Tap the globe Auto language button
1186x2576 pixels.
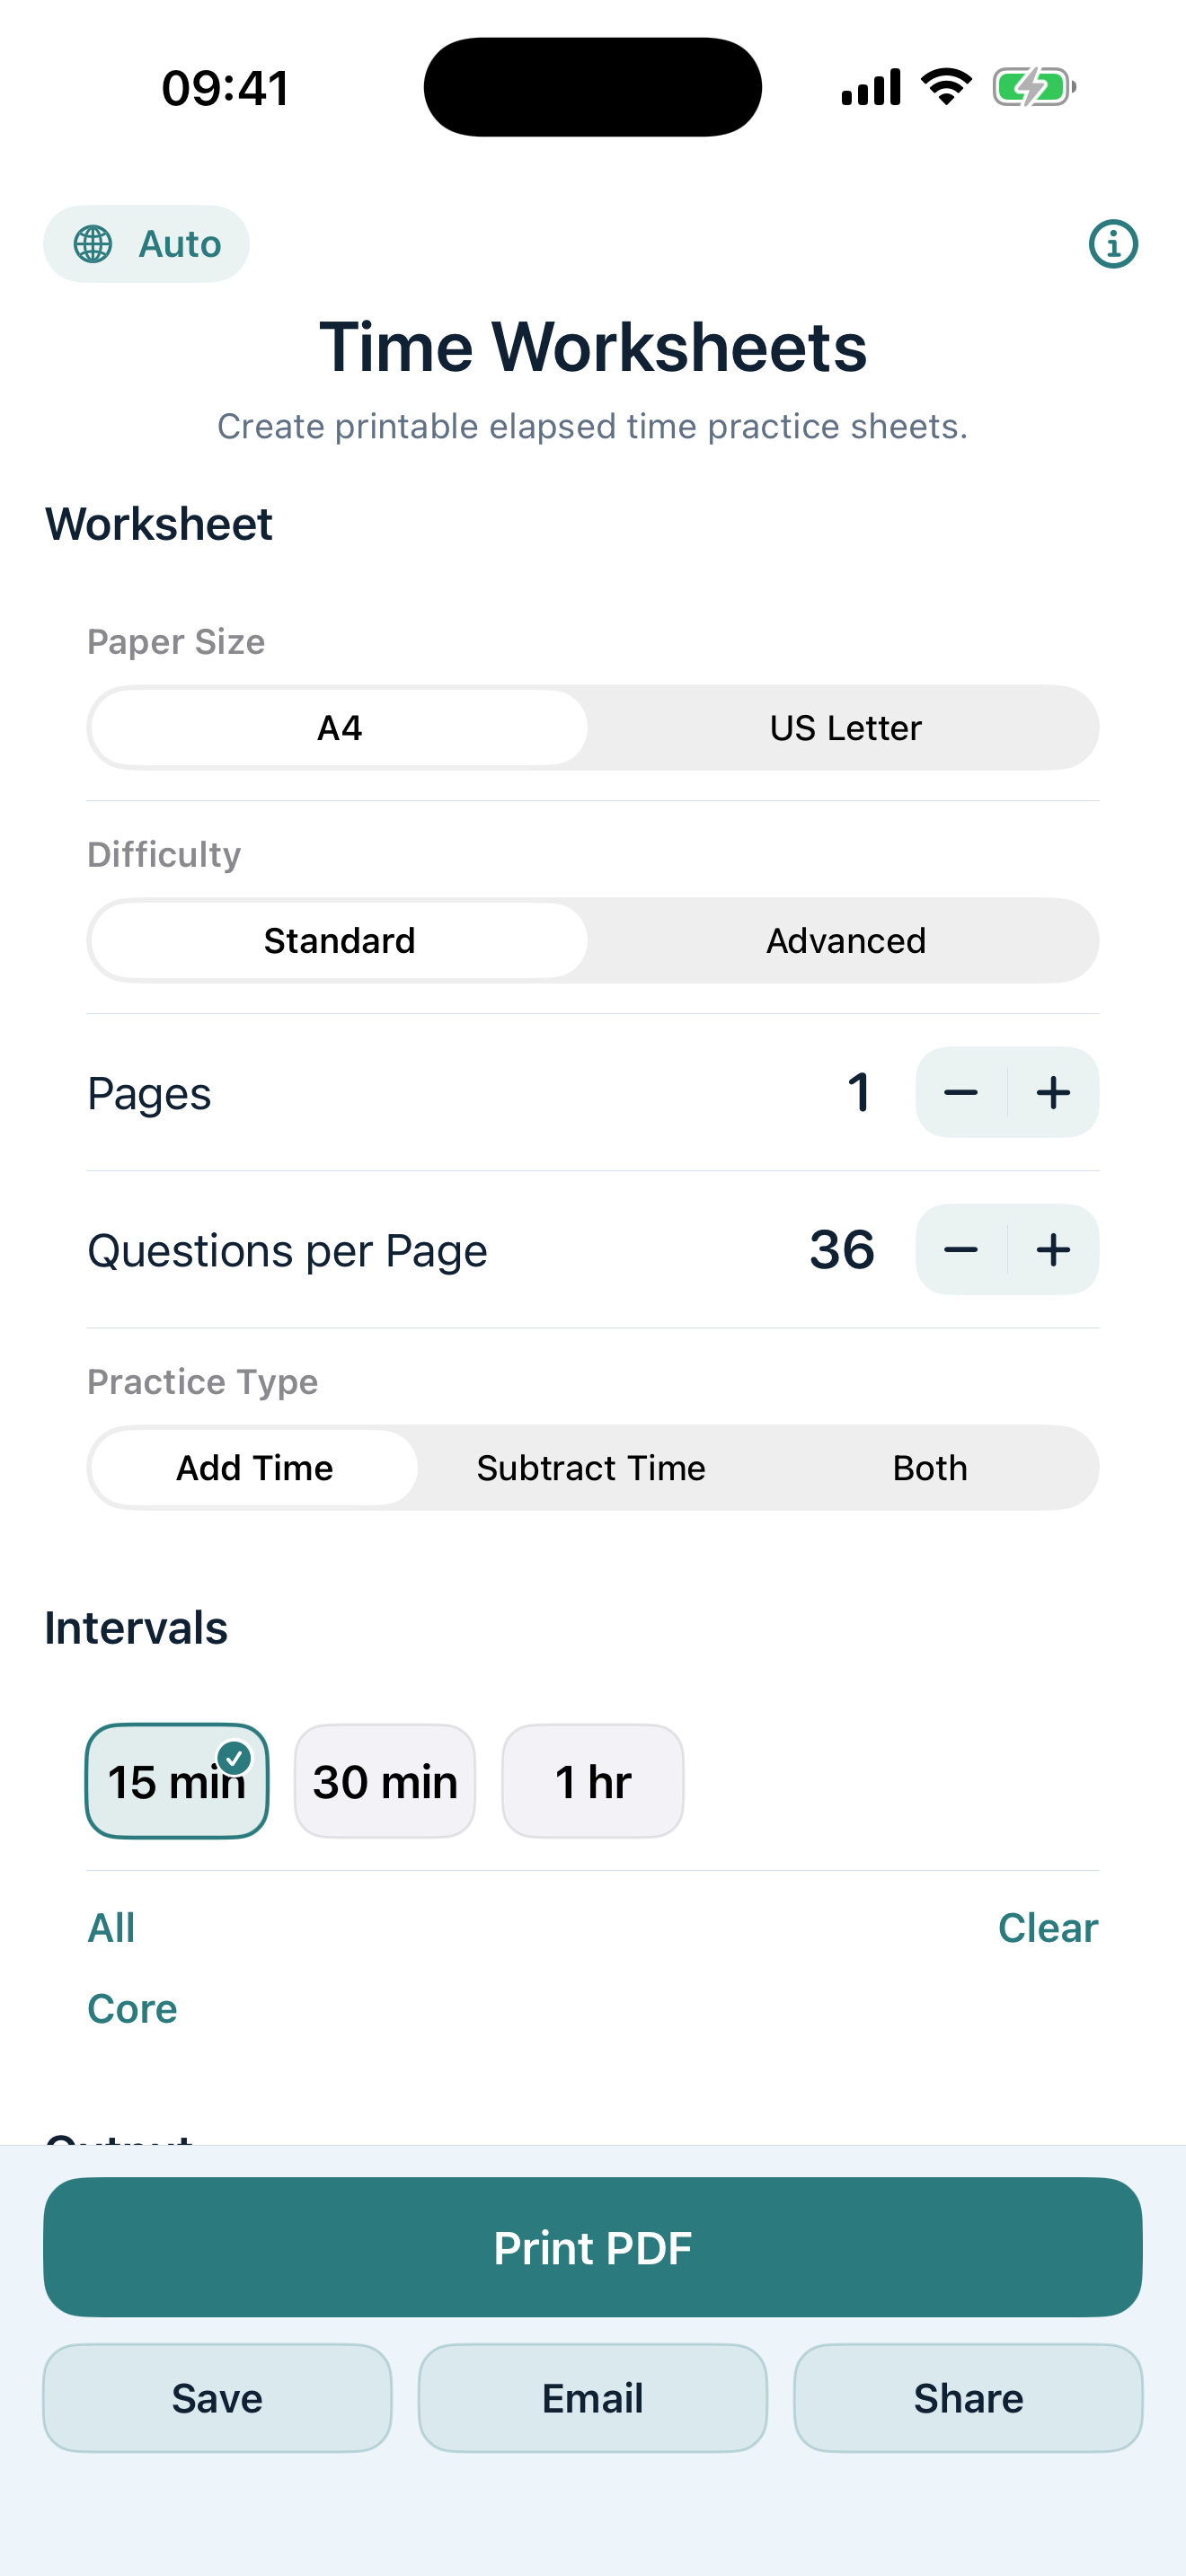coord(146,244)
